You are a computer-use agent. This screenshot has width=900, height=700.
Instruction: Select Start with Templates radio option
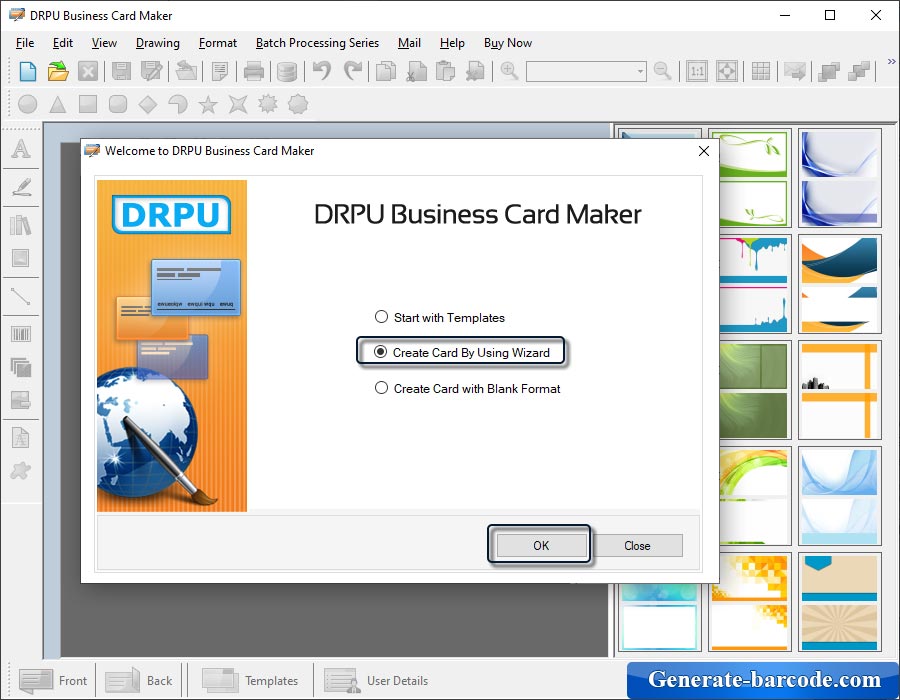pyautogui.click(x=440, y=317)
